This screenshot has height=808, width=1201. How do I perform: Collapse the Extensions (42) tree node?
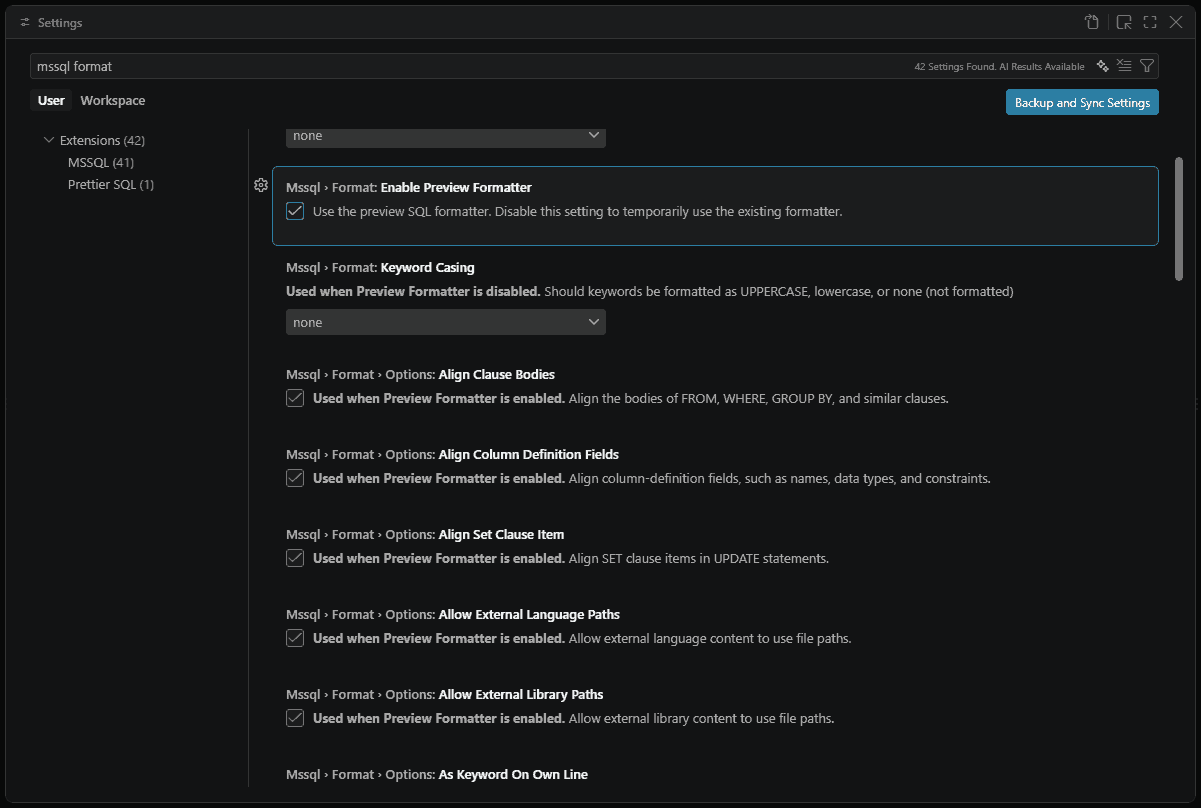point(49,140)
